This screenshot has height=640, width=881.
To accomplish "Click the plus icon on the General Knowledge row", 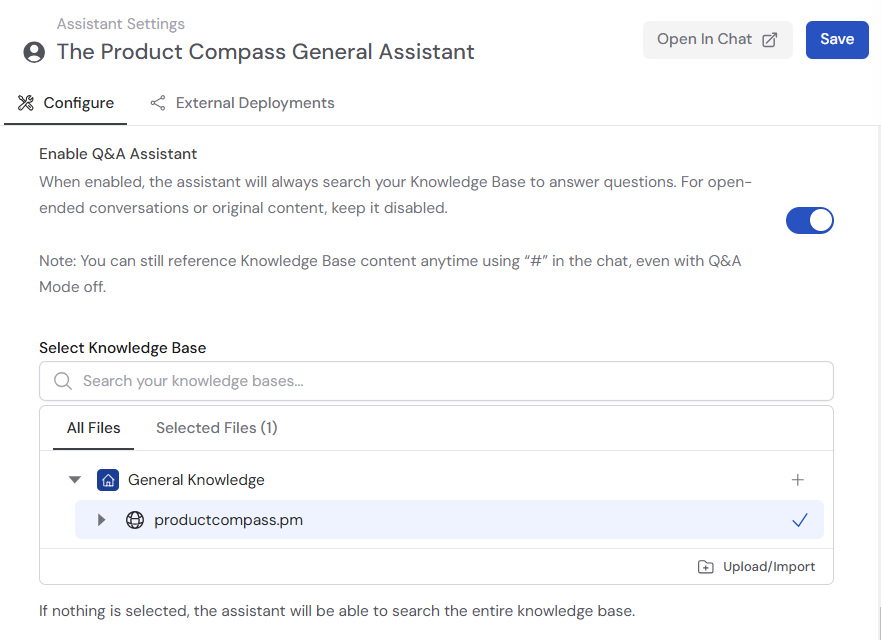I will (797, 480).
